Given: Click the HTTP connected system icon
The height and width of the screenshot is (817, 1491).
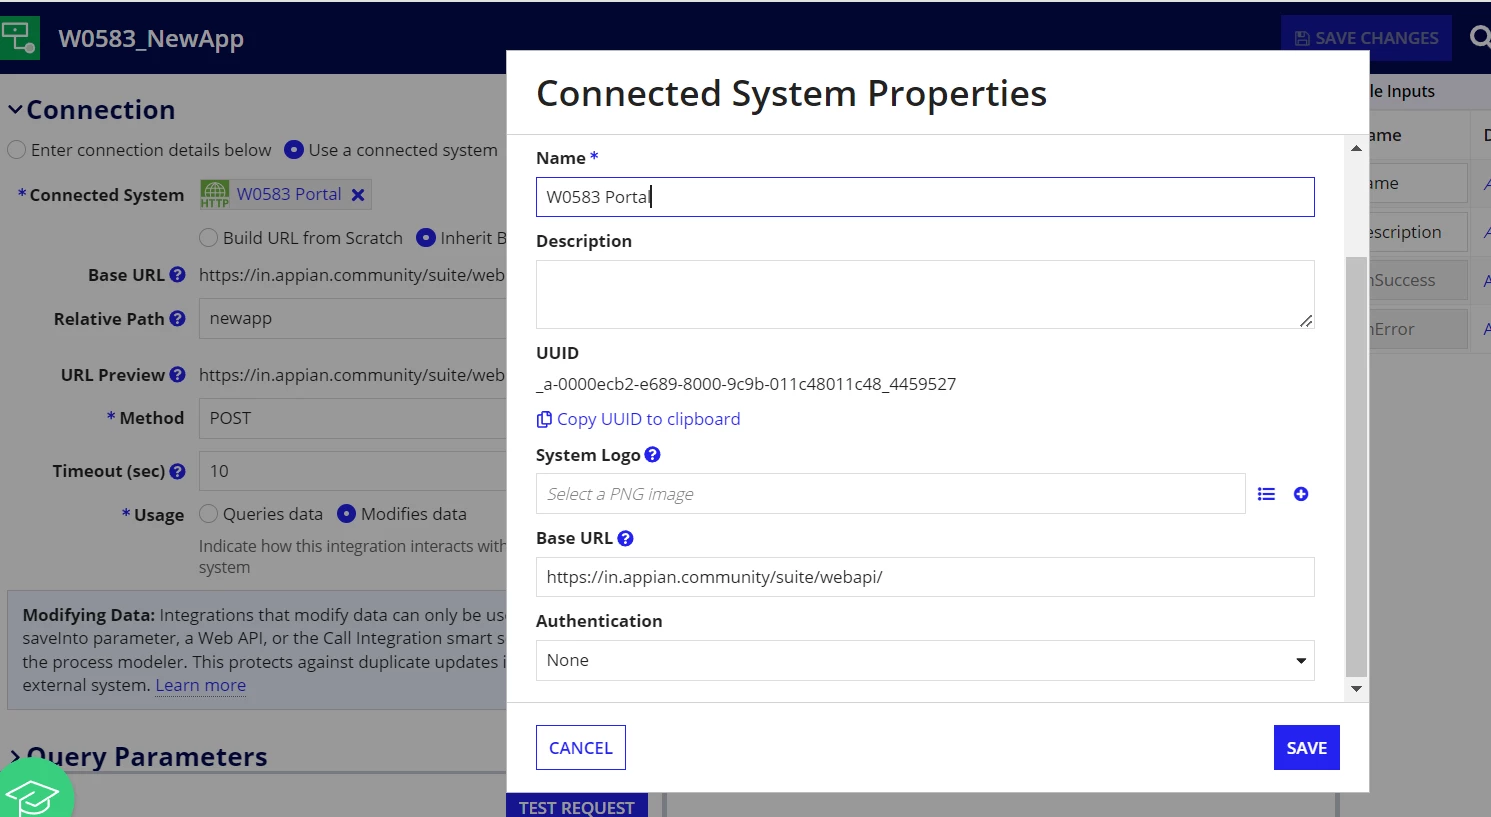Looking at the screenshot, I should click(x=215, y=194).
